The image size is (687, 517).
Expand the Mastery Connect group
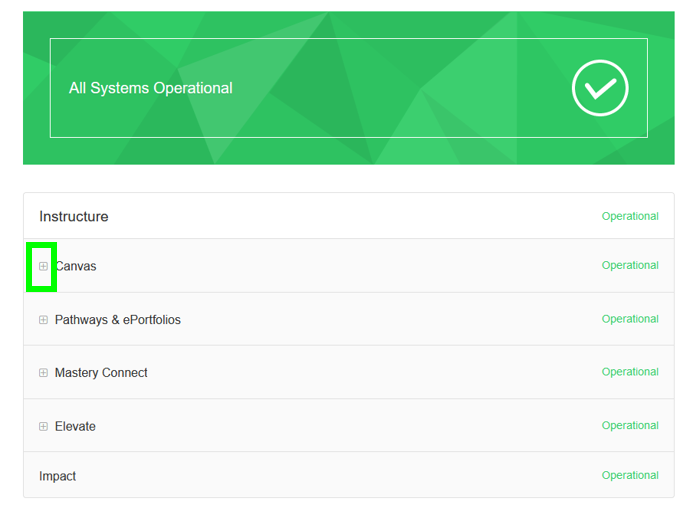pos(43,373)
